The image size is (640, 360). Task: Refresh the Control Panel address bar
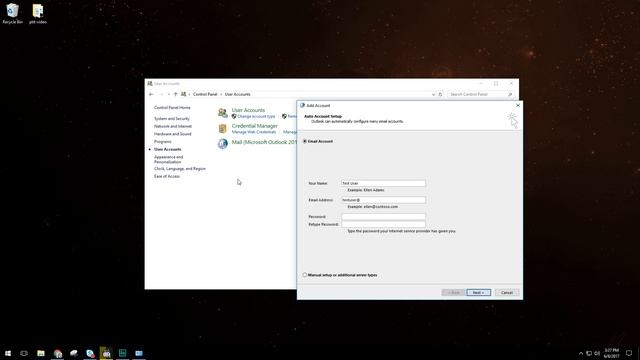pos(440,94)
